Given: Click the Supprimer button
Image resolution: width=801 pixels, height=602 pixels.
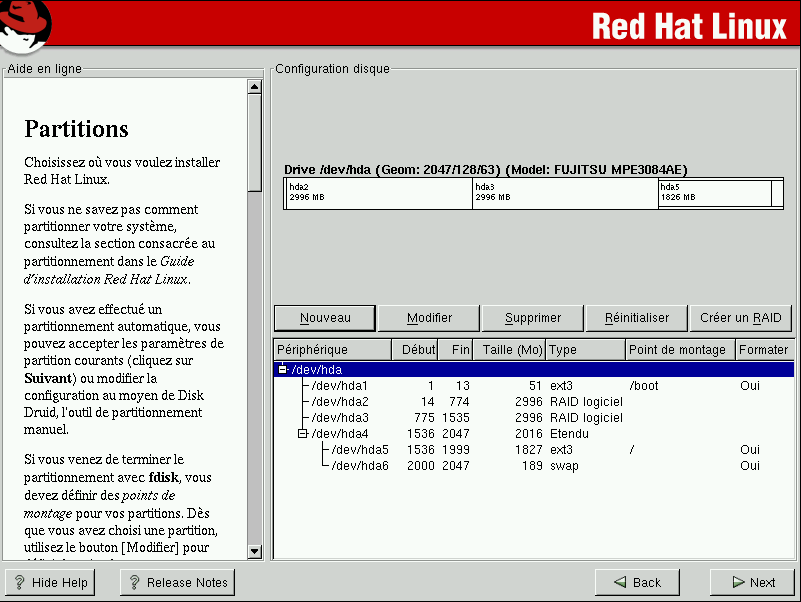Looking at the screenshot, I should coord(533,318).
